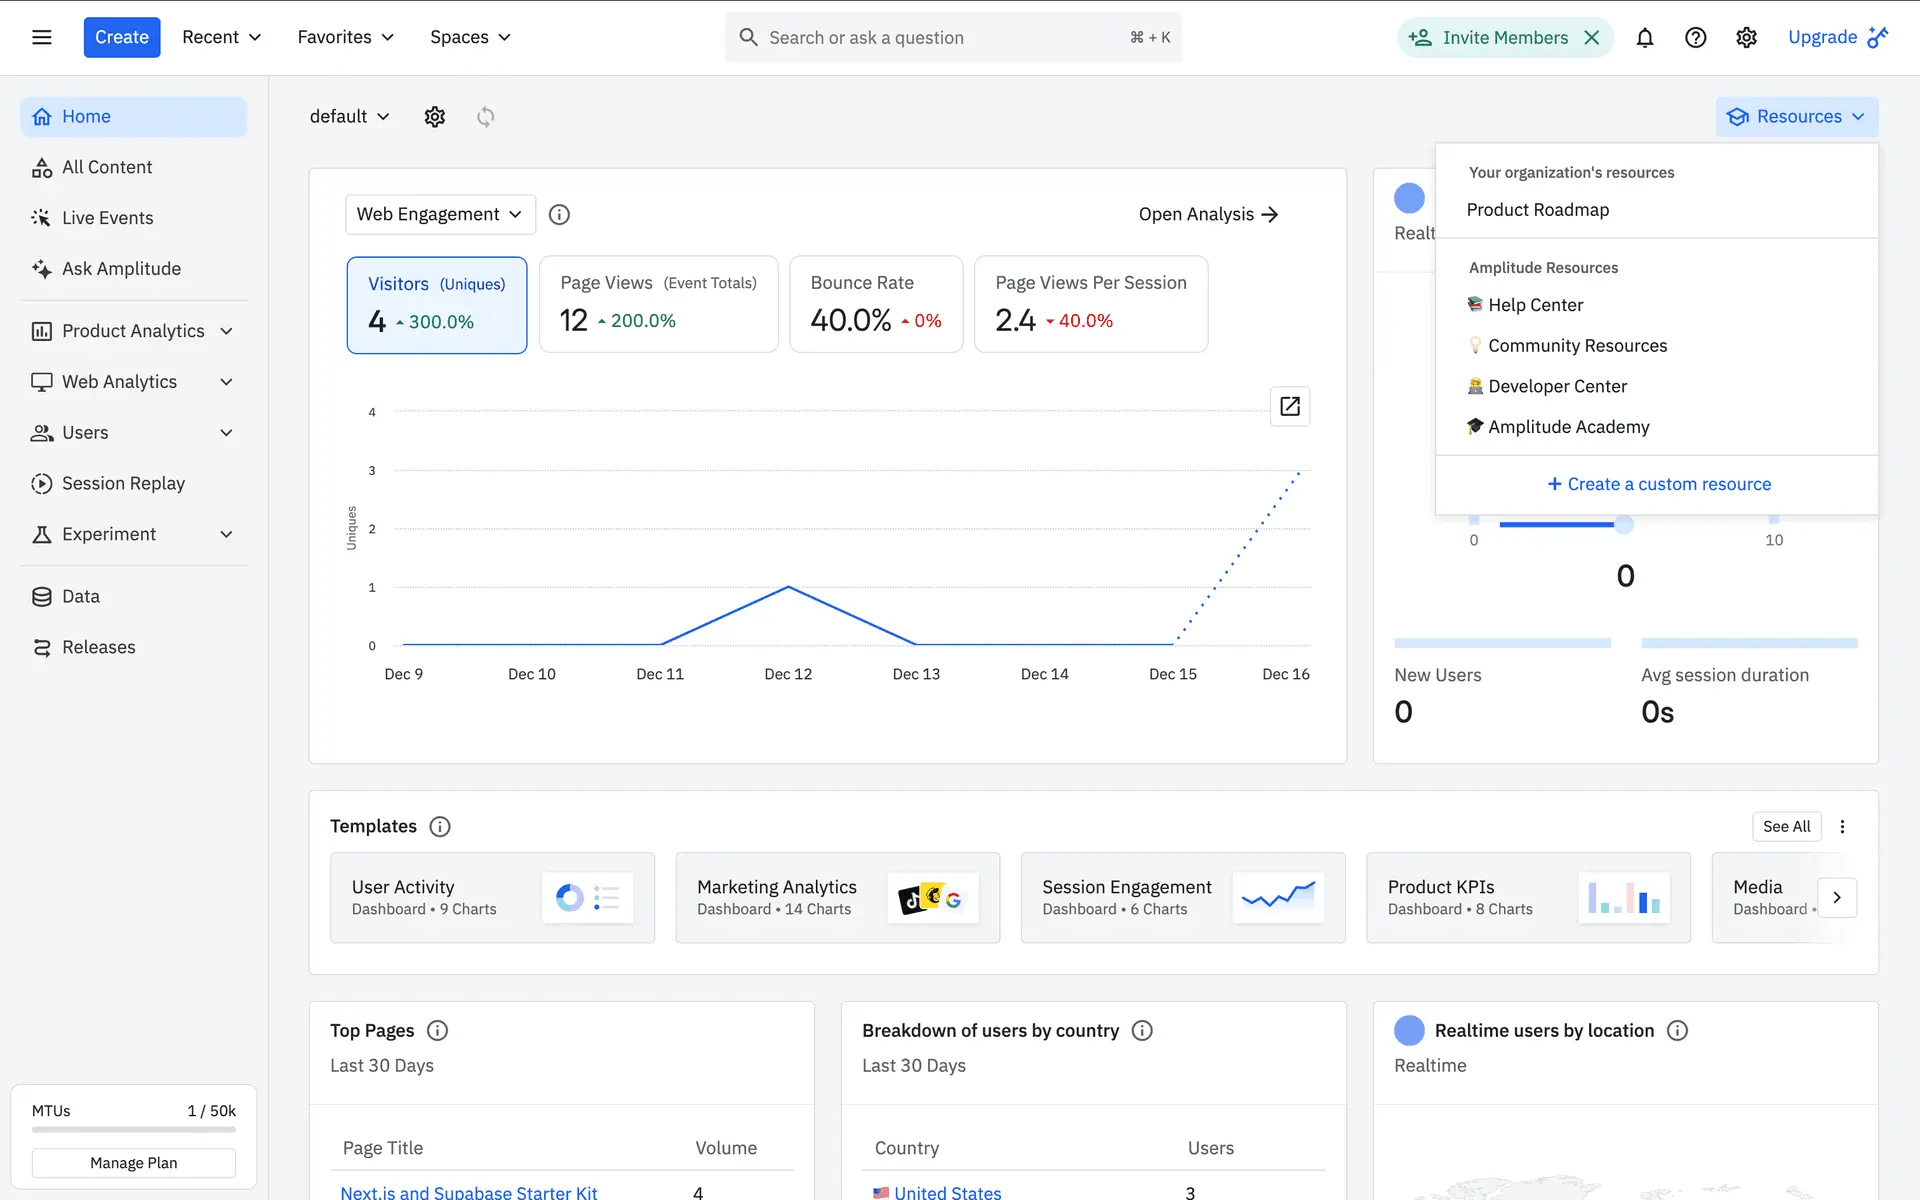
Task: Click the notifications bell icon
Action: [x=1644, y=37]
